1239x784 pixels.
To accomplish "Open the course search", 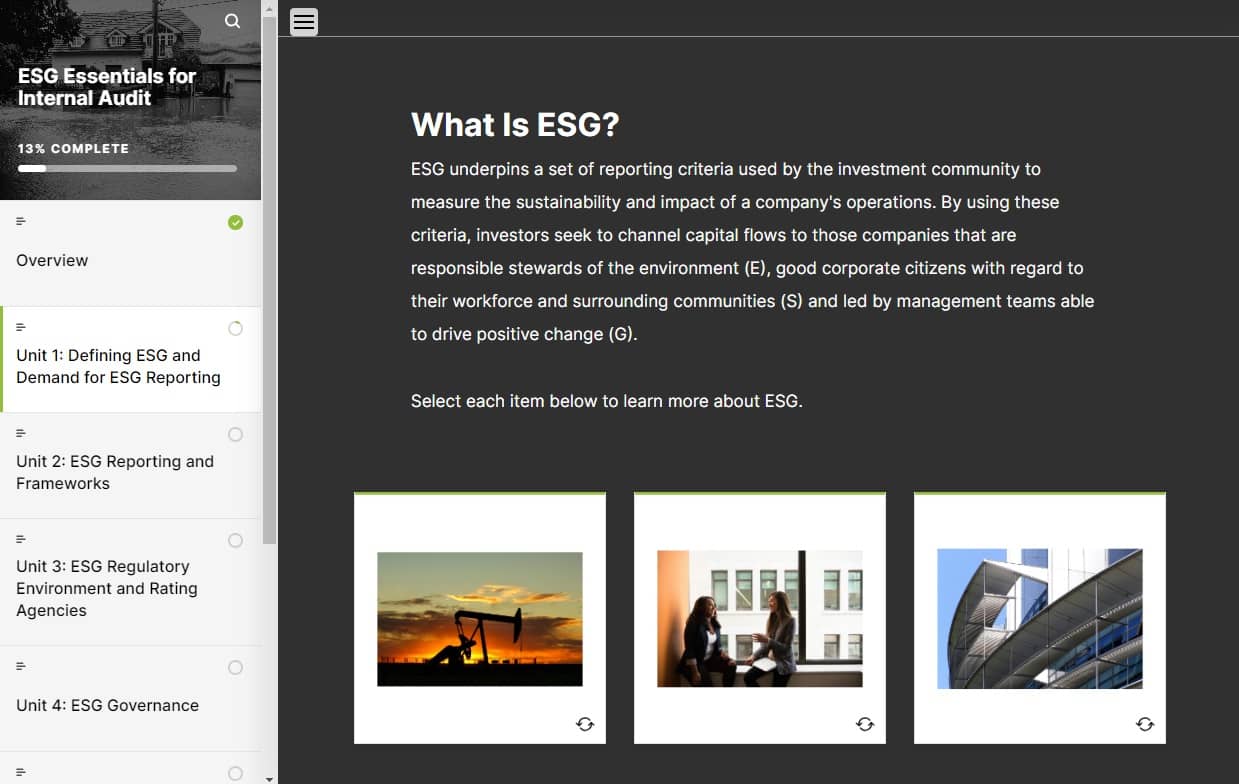I will pyautogui.click(x=233, y=21).
